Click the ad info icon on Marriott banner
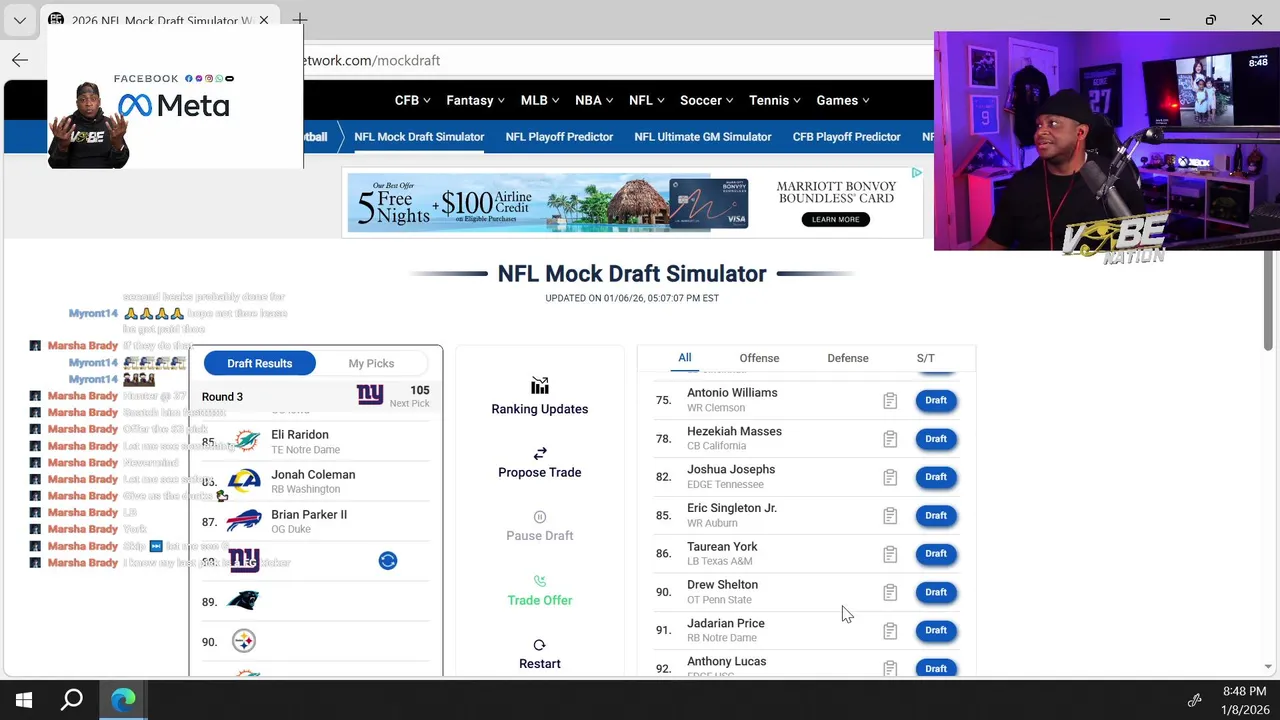 [916, 173]
